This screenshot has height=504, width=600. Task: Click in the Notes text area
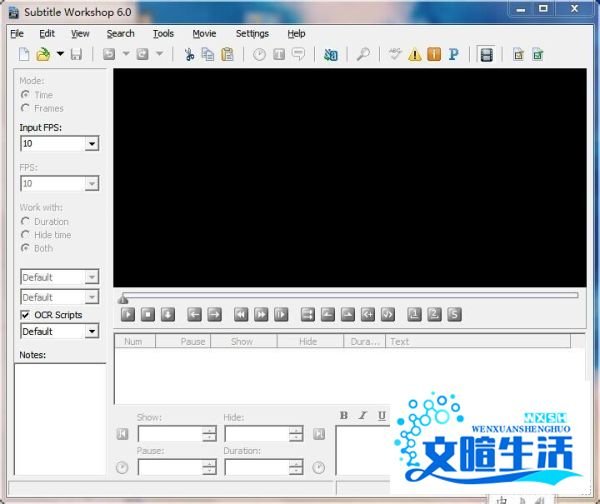click(60, 419)
